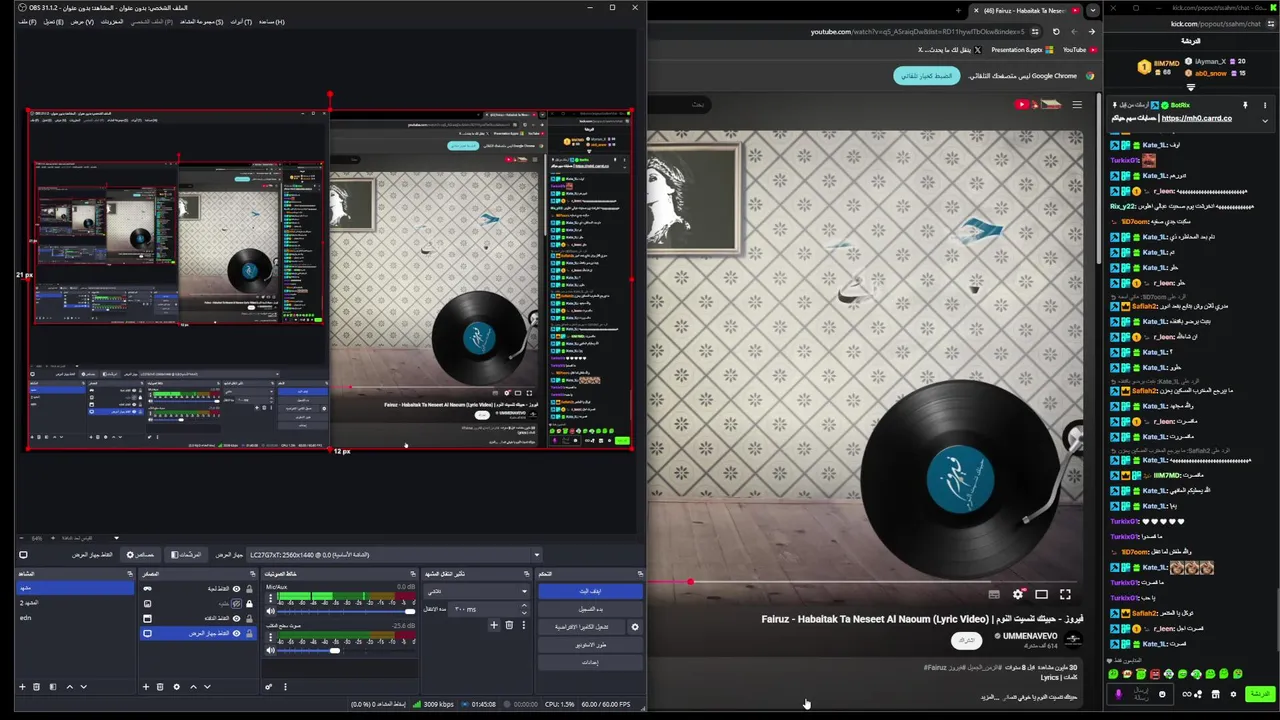The width and height of the screenshot is (1280, 720).
Task: Toggle lock on second source row
Action: tap(249, 603)
